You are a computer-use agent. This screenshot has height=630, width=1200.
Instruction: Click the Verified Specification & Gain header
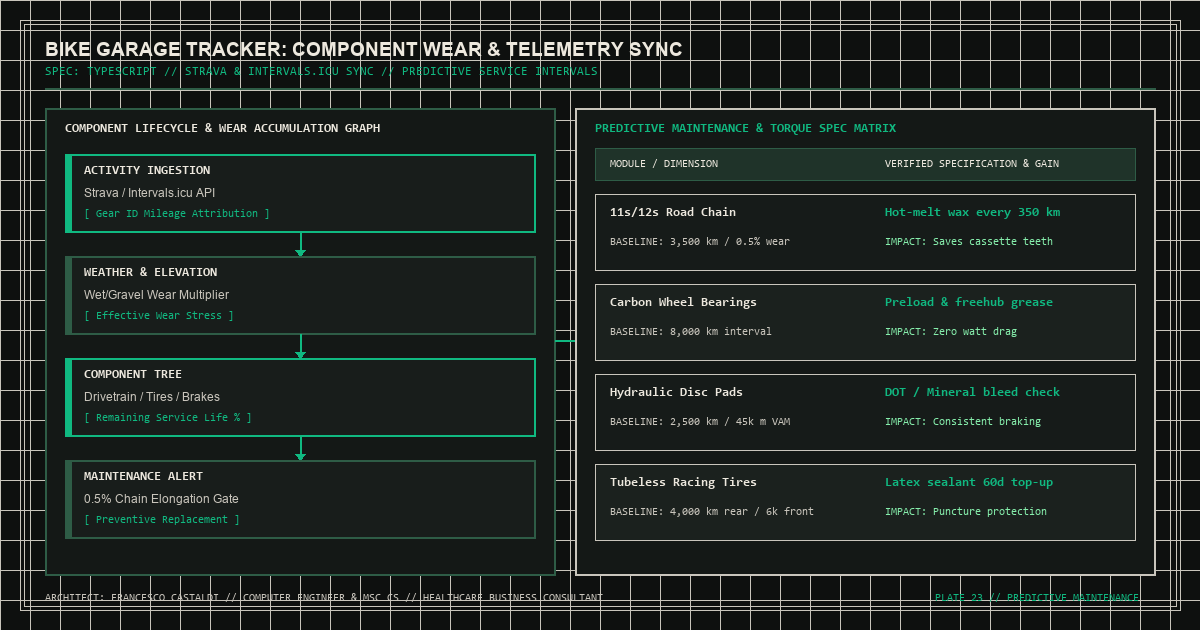tap(972, 164)
